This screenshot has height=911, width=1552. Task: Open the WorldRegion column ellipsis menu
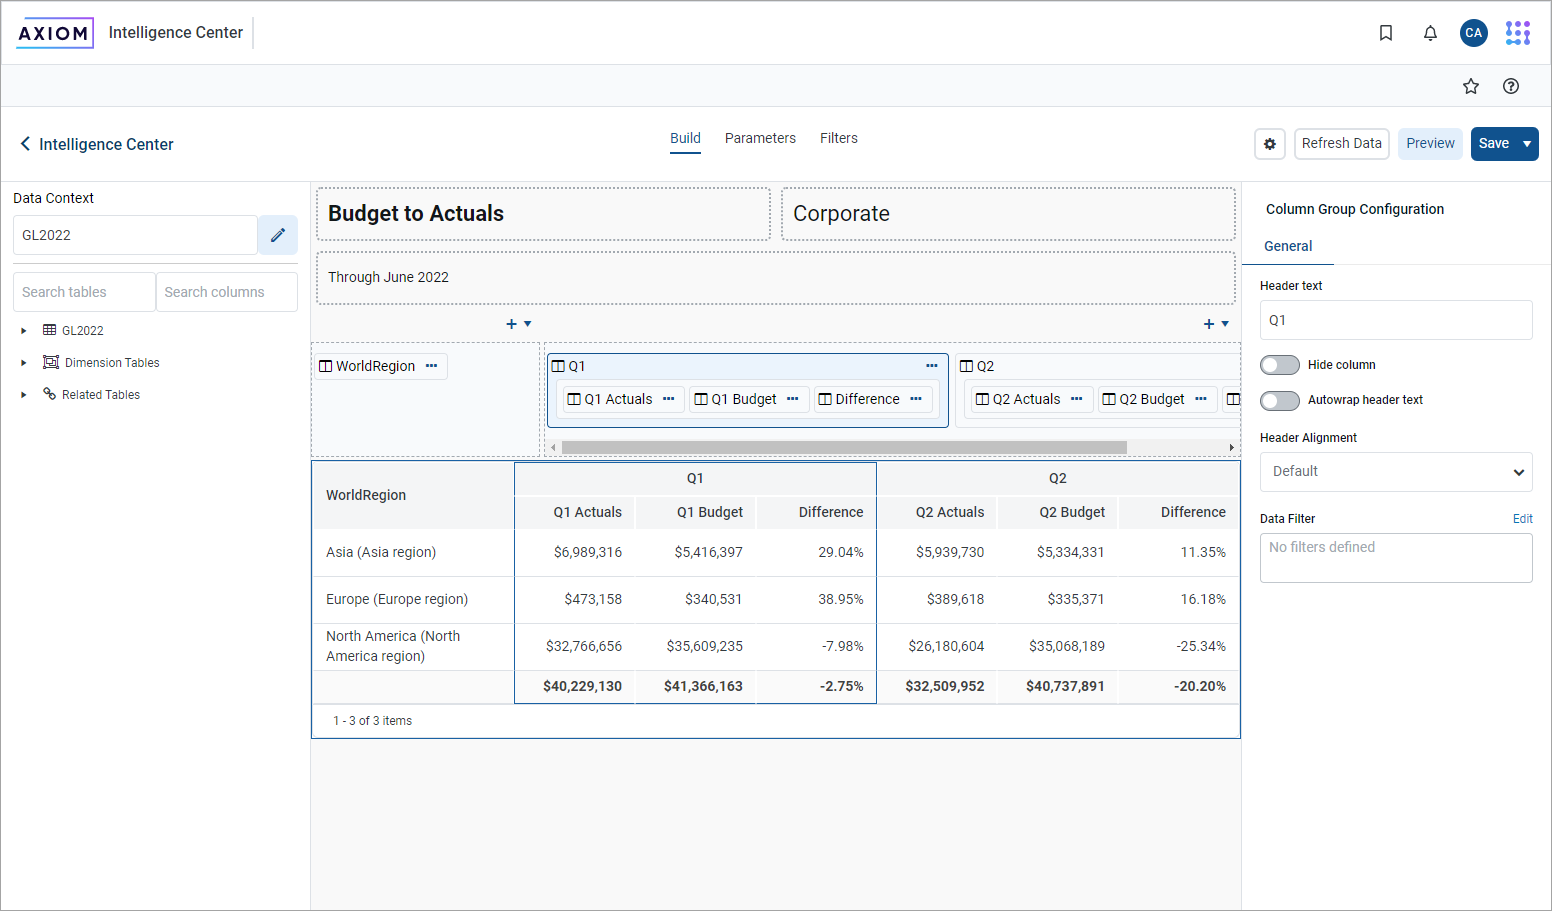tap(432, 366)
